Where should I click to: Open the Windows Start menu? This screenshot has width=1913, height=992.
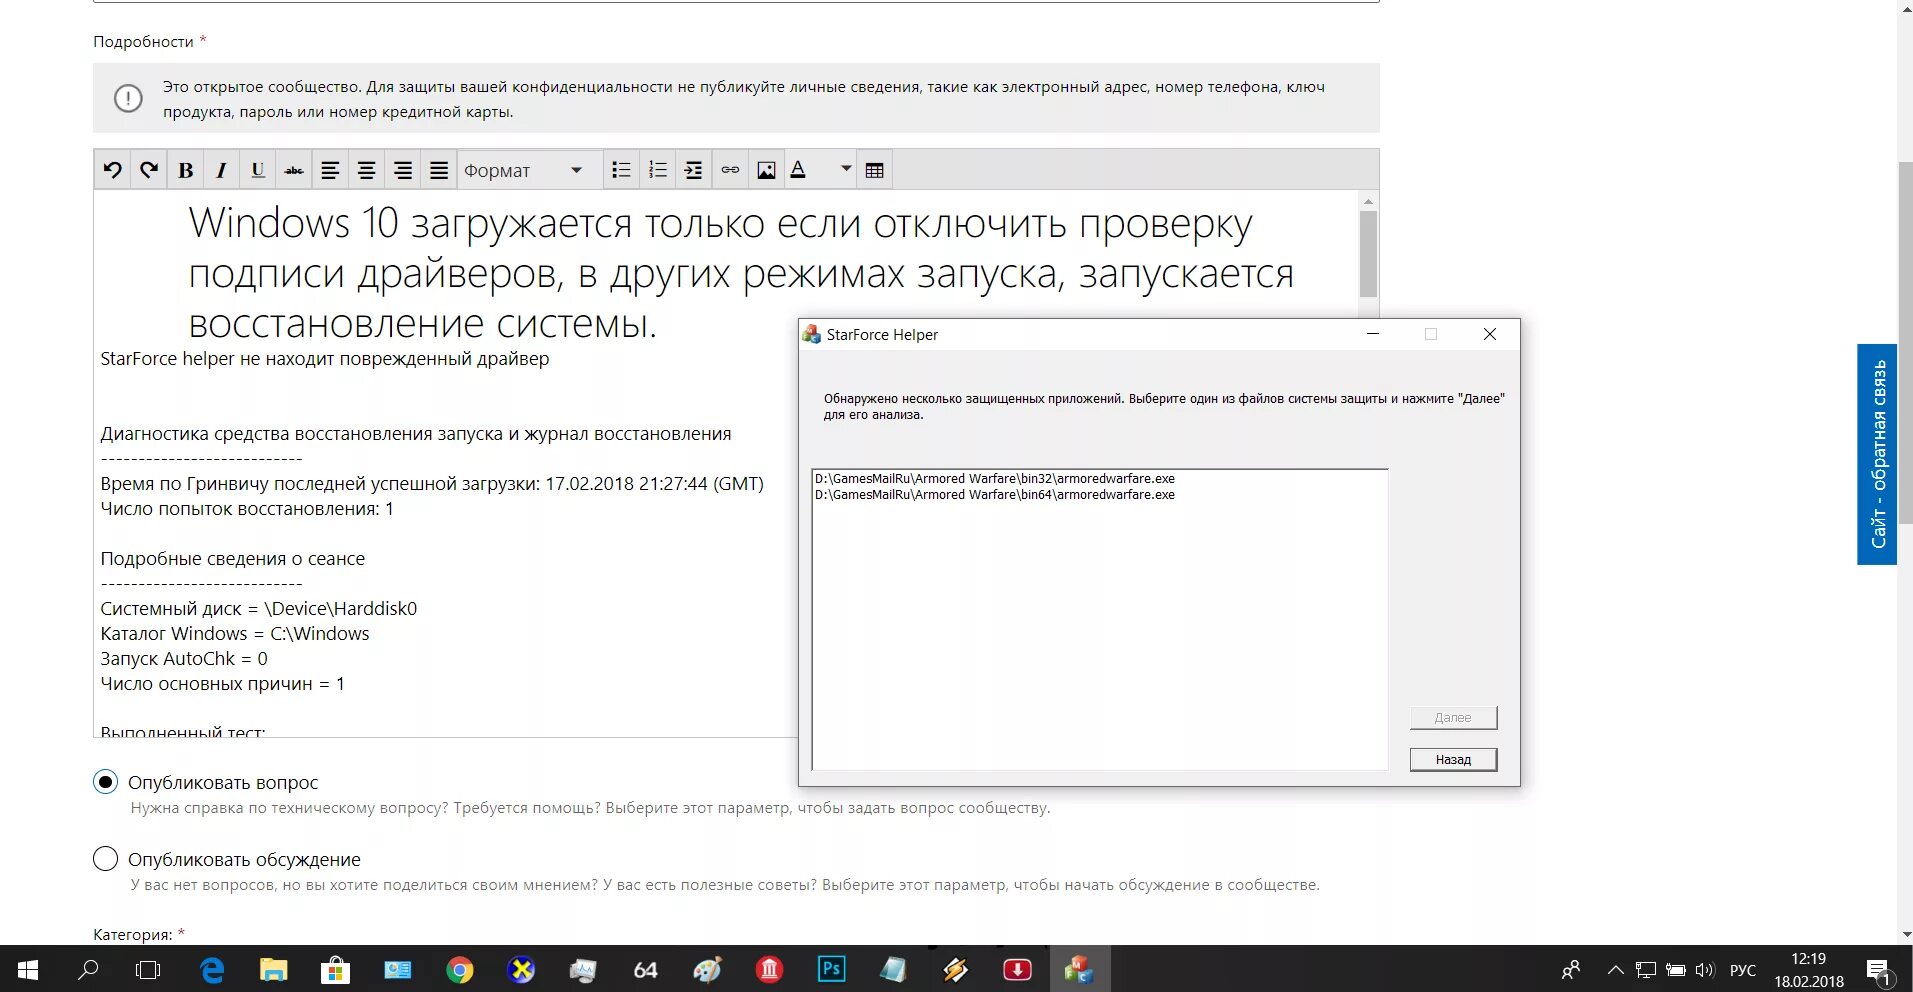(x=28, y=969)
